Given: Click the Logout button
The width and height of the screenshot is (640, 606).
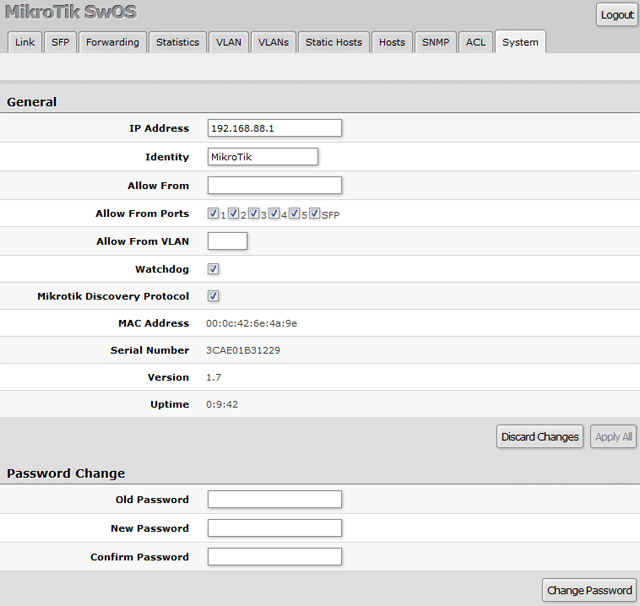Looking at the screenshot, I should (x=617, y=15).
